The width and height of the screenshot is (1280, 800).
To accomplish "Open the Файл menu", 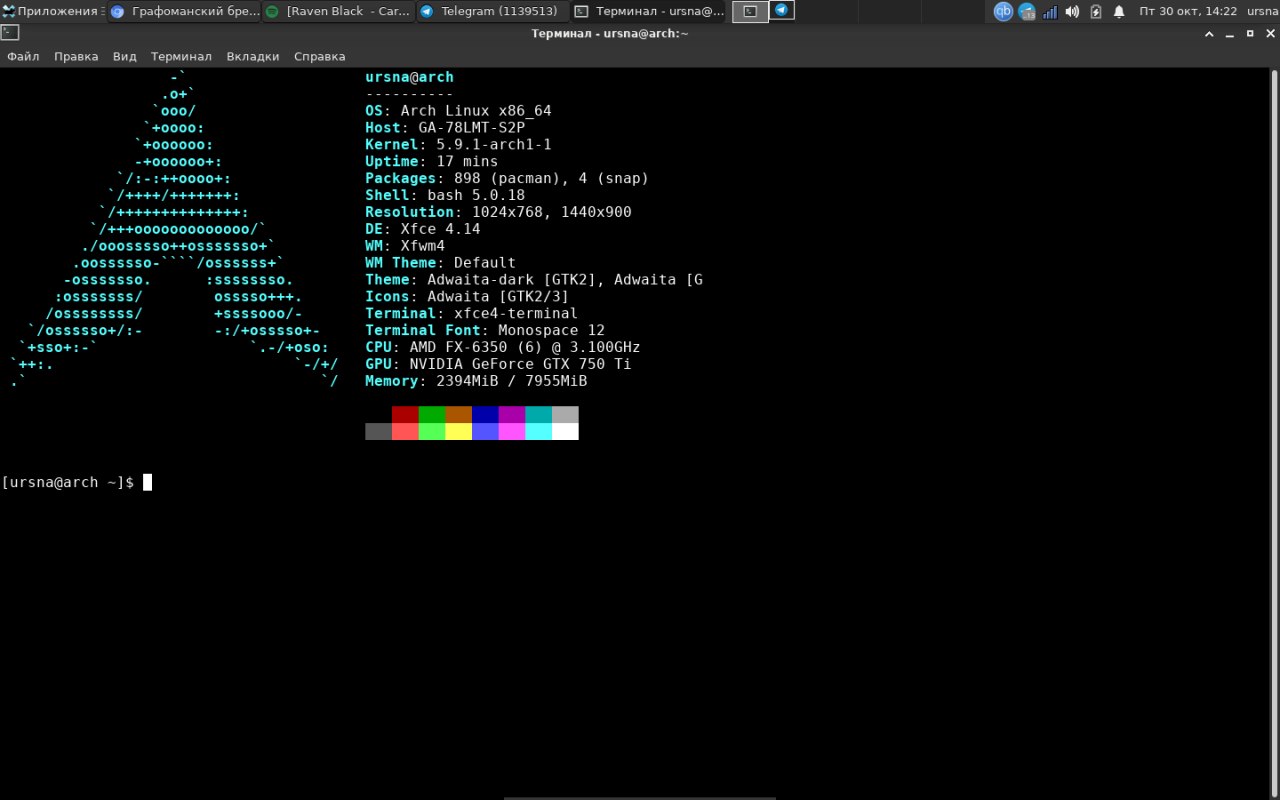I will pos(23,56).
